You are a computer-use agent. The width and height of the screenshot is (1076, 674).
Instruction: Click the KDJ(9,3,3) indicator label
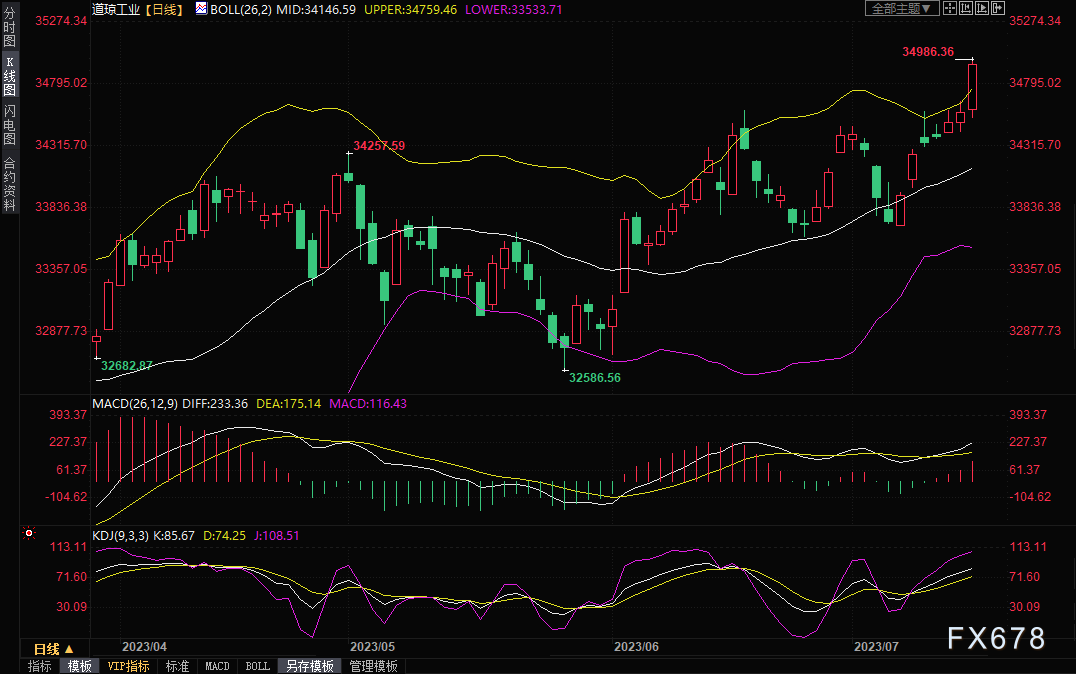point(120,535)
